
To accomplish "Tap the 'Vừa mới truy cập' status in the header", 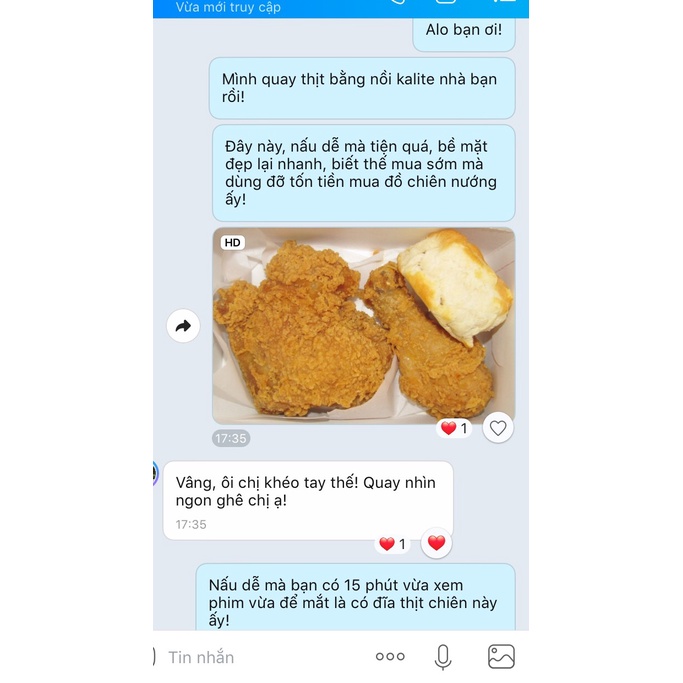I will [228, 7].
